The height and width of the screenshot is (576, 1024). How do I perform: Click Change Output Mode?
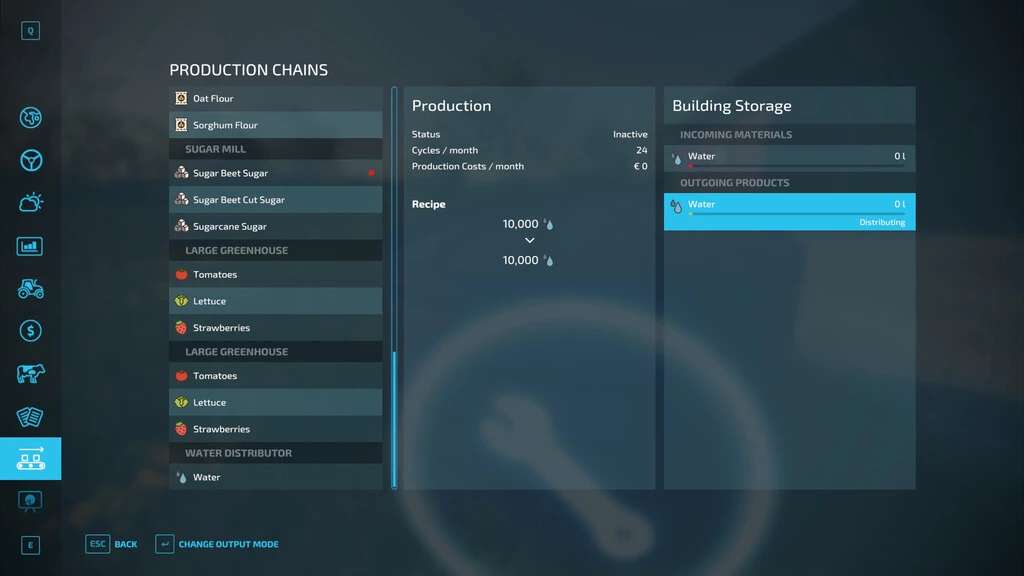click(217, 544)
